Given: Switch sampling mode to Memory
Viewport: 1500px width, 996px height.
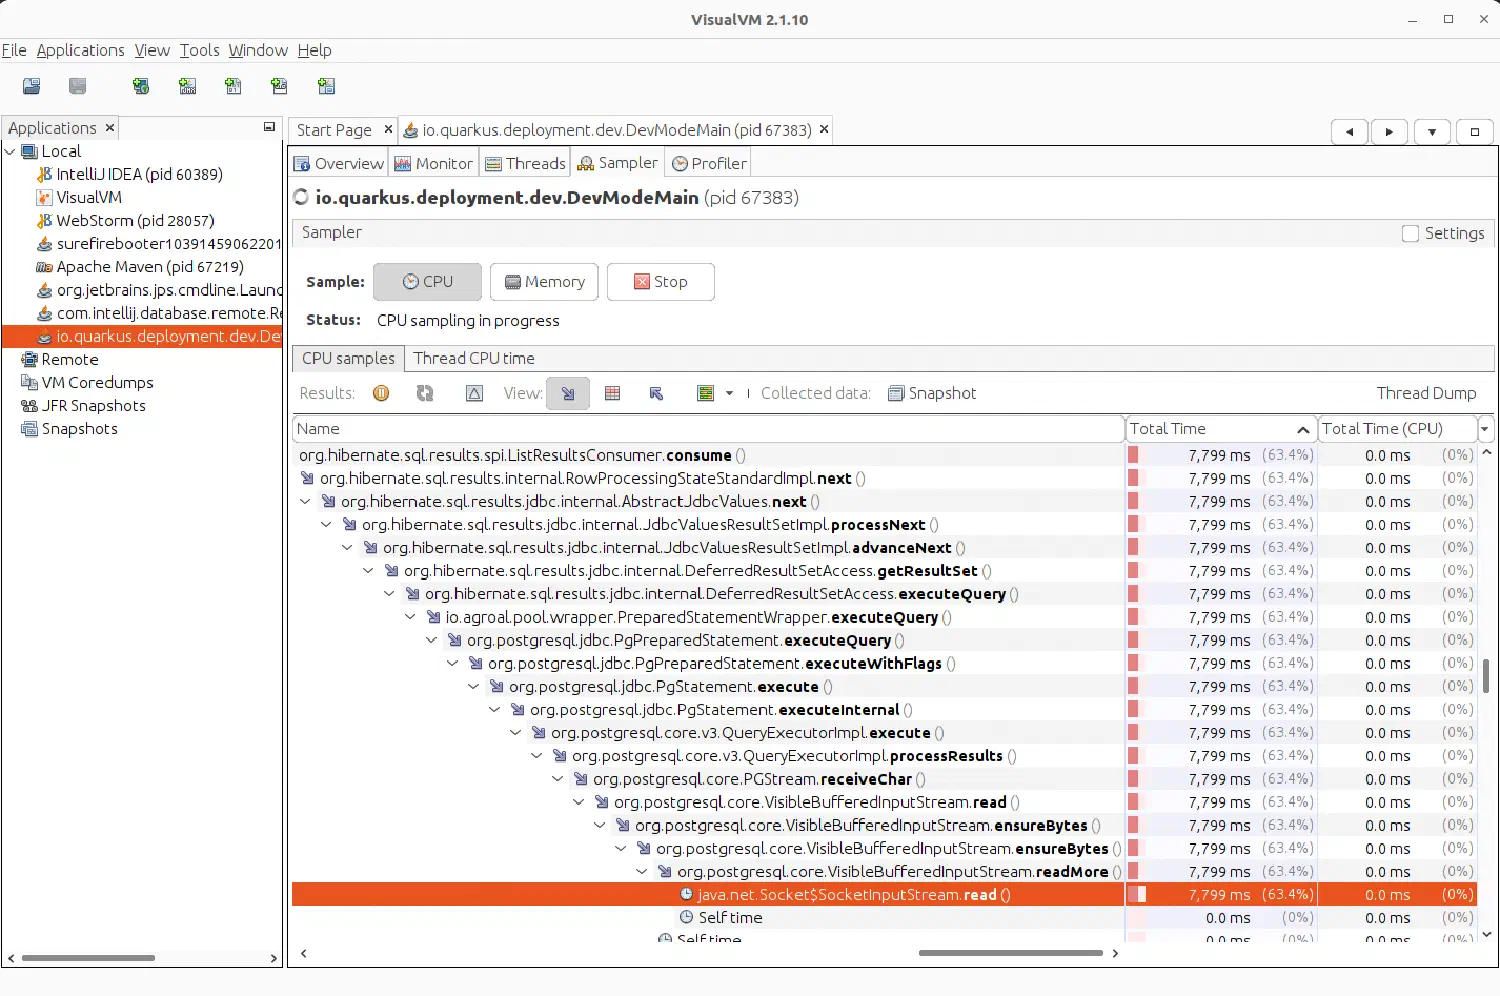Looking at the screenshot, I should 544,282.
